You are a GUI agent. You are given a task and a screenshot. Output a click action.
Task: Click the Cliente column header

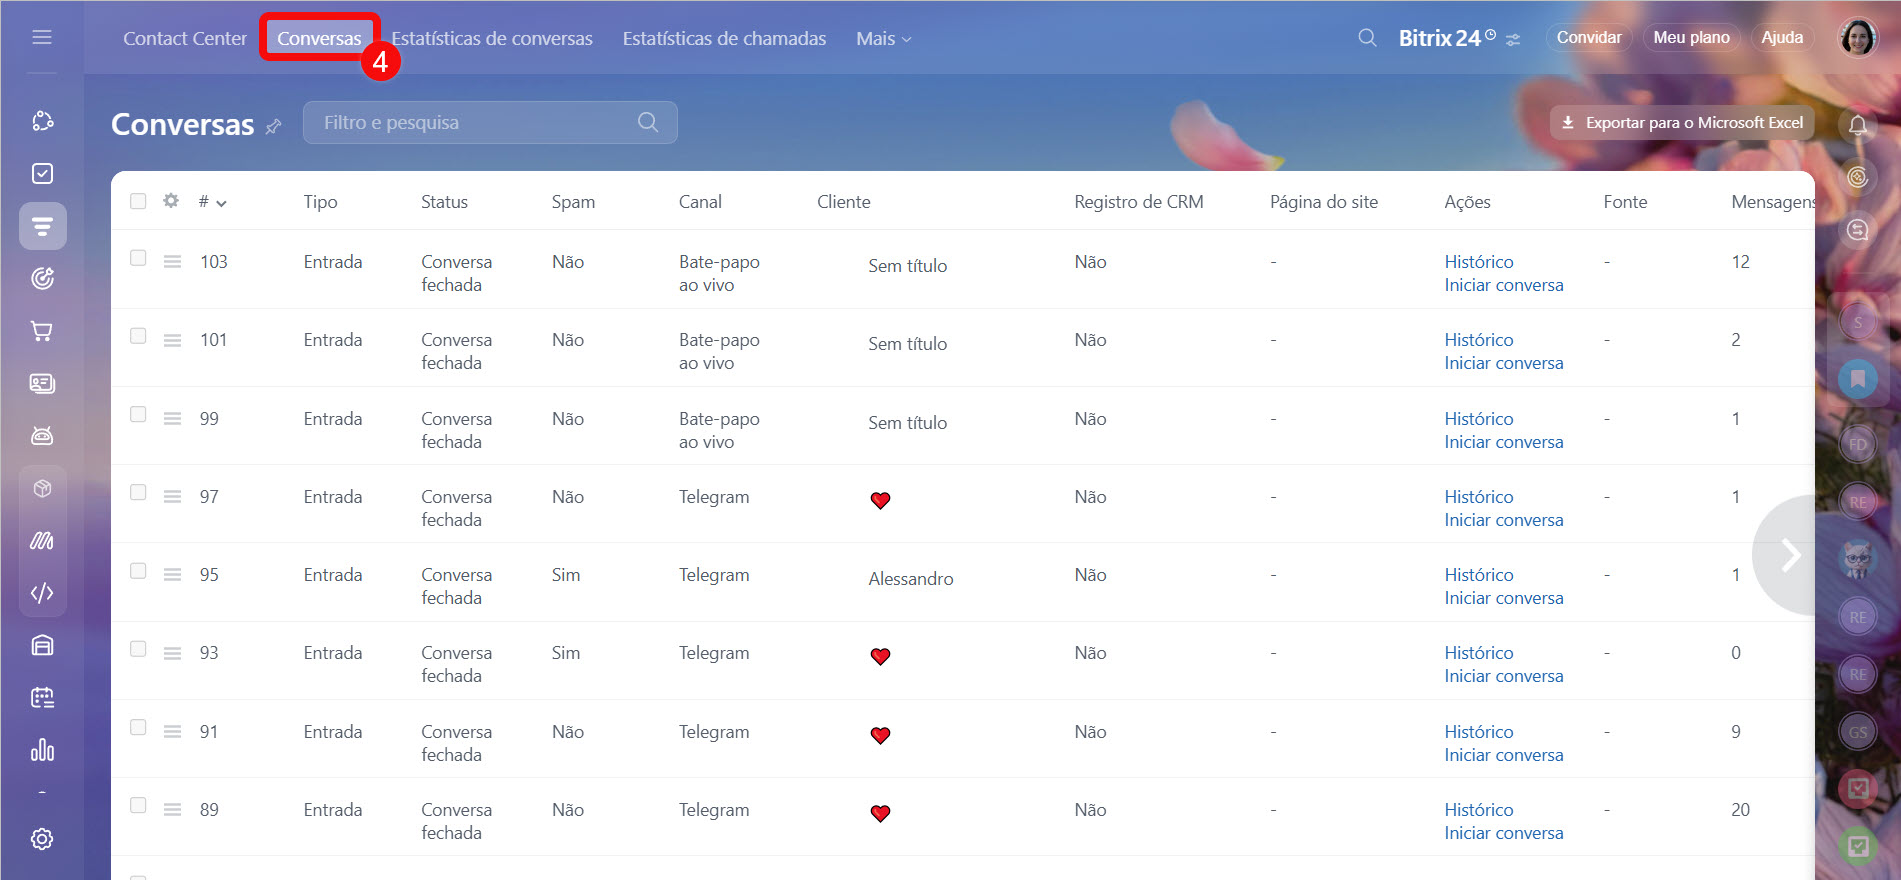843,201
